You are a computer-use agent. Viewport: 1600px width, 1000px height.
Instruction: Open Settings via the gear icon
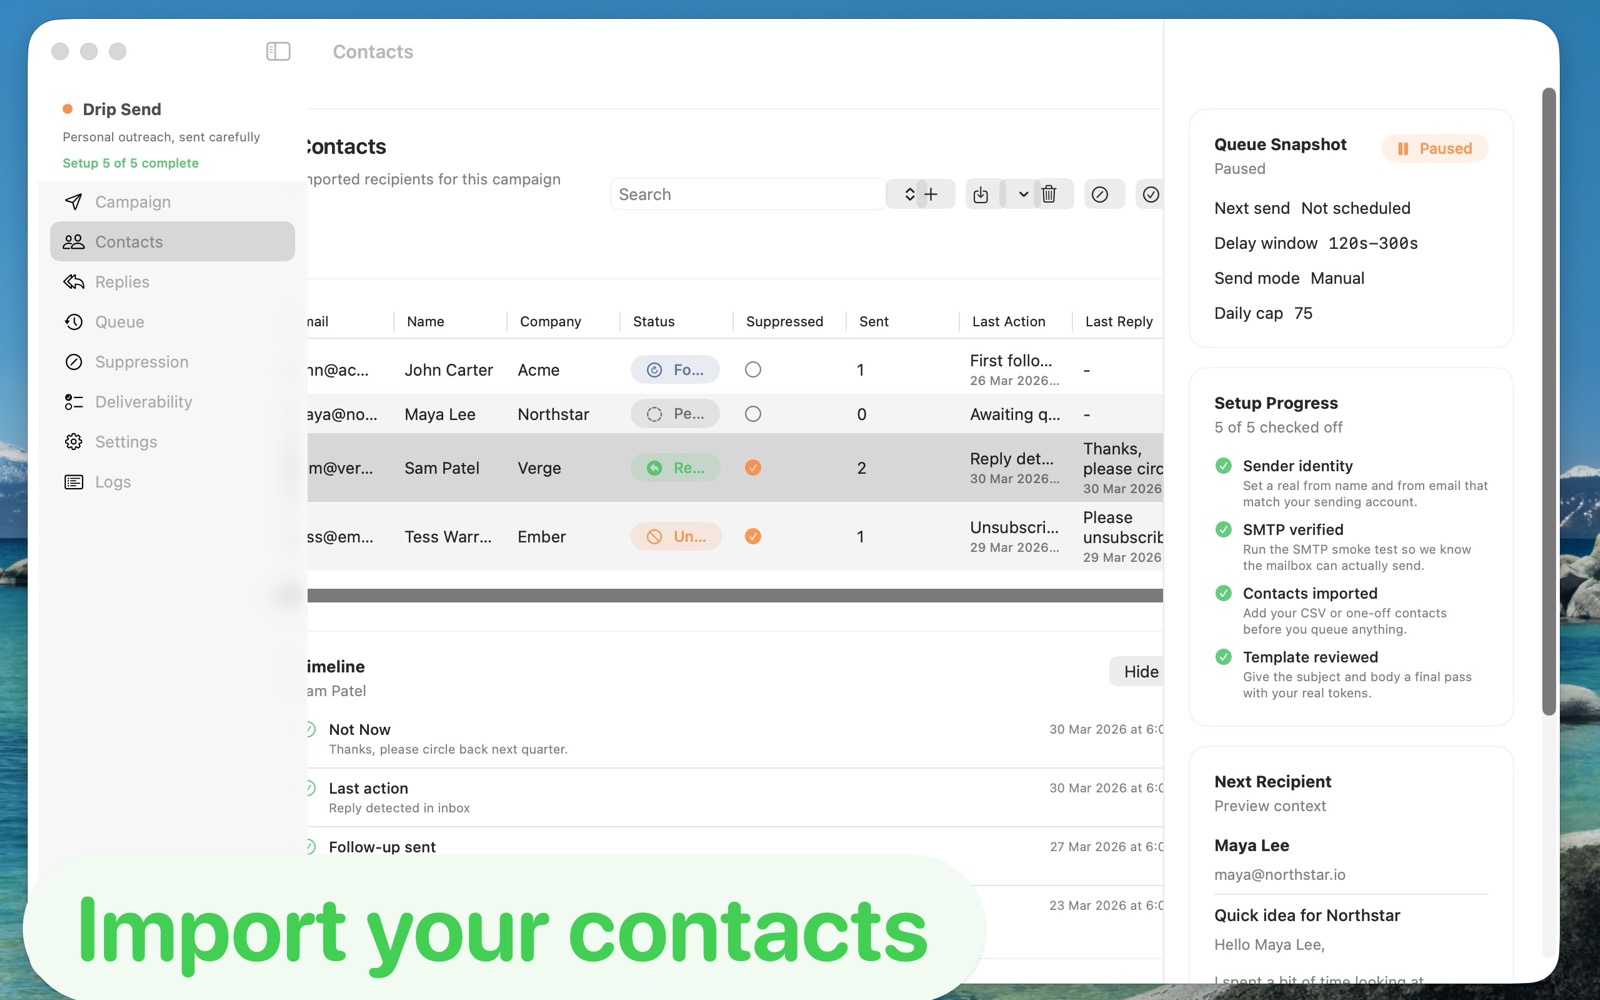click(x=73, y=441)
